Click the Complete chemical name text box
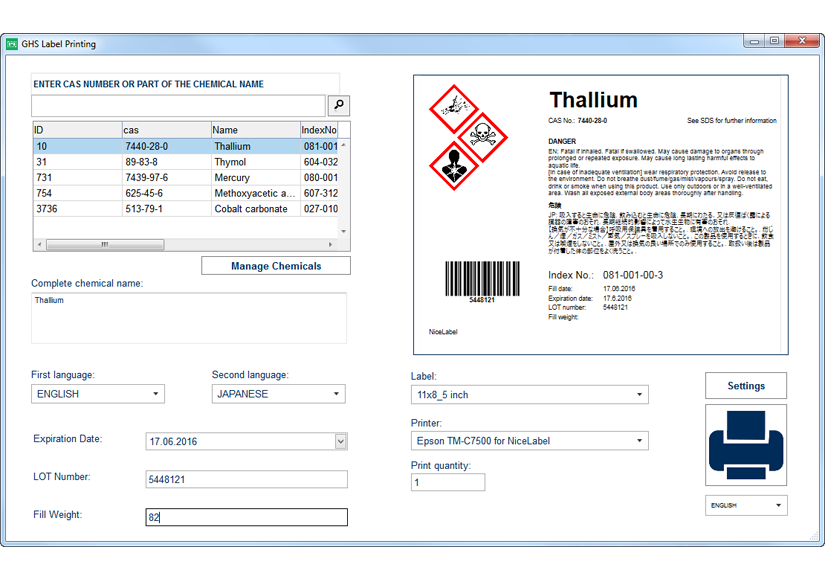The height and width of the screenshot is (568, 825). click(x=189, y=318)
